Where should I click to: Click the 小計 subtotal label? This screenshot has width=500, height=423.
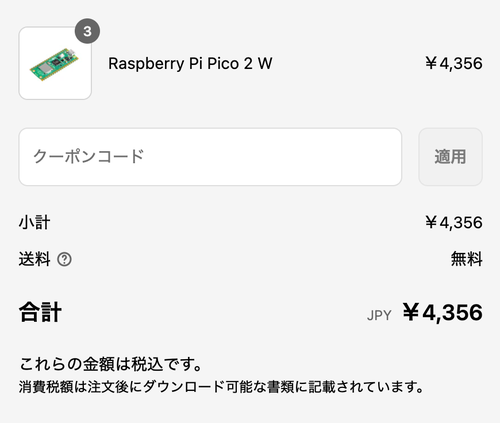(34, 222)
